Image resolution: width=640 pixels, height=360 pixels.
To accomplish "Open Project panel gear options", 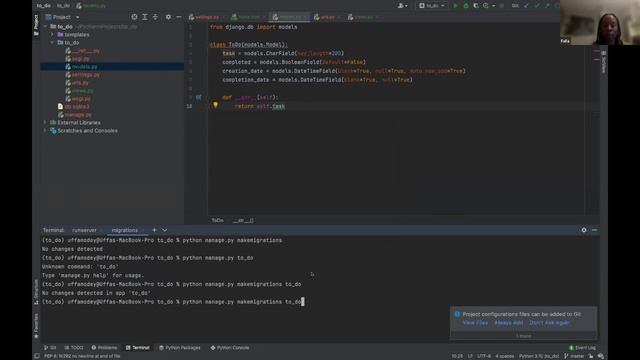I will click(168, 17).
